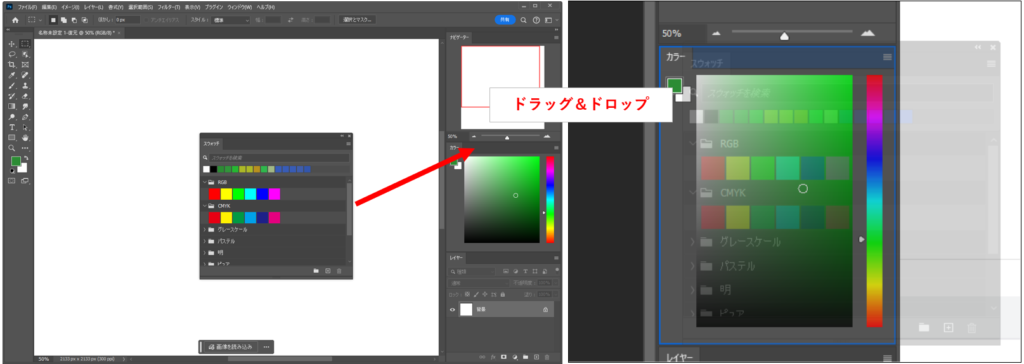Open the スタイル dropdown in options bar
Image resolution: width=1024 pixels, height=364 pixels.
point(231,20)
